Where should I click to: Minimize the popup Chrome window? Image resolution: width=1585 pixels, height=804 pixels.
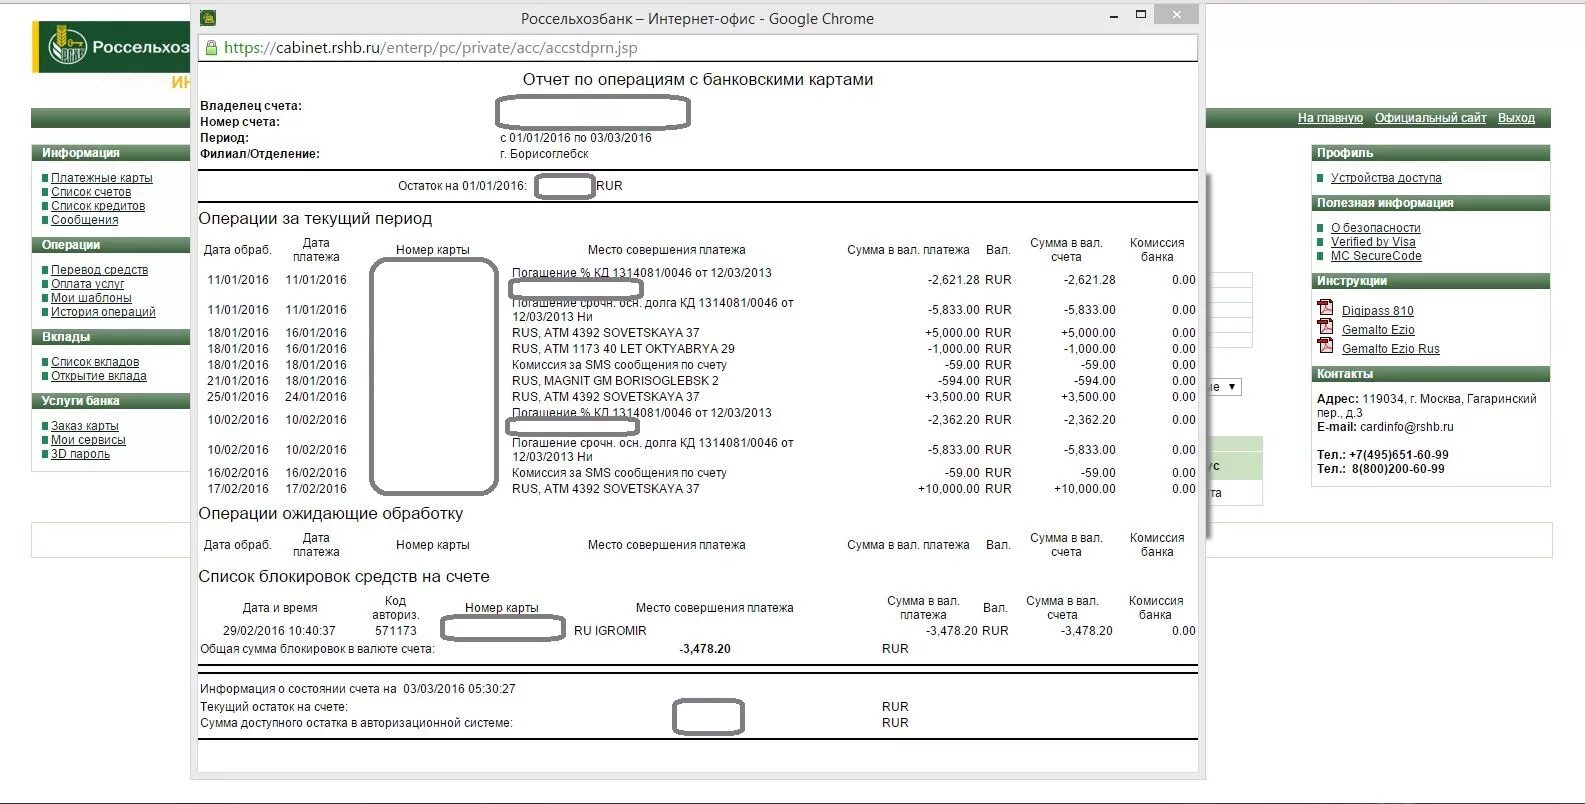[1114, 17]
